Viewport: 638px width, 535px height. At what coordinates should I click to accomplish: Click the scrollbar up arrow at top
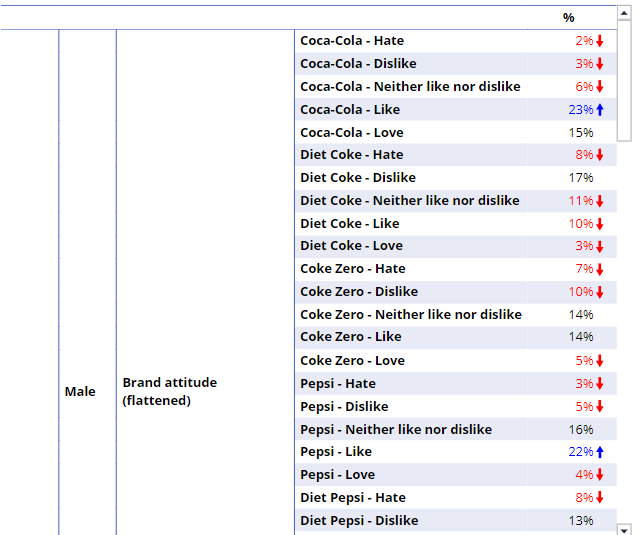pyautogui.click(x=624, y=16)
